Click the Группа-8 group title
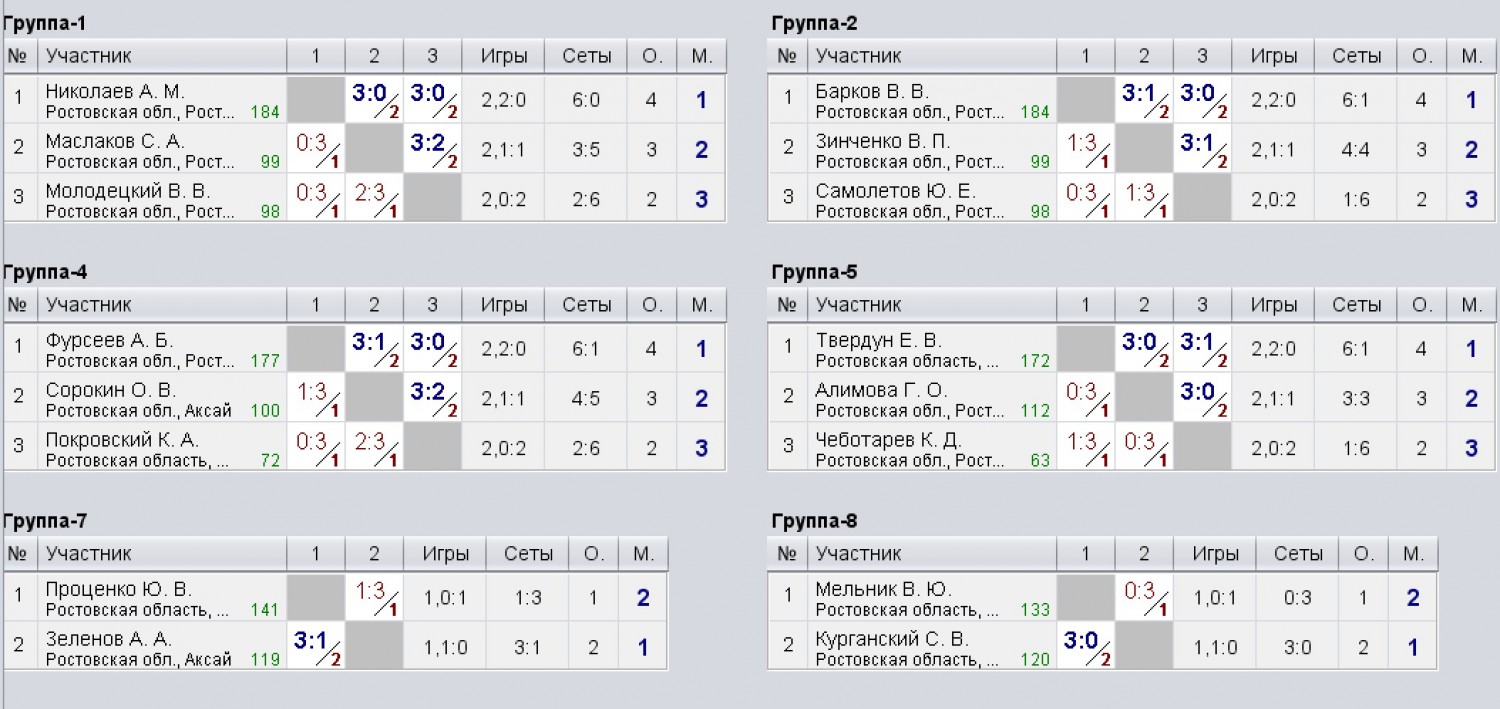The height and width of the screenshot is (709, 1500). click(x=815, y=521)
